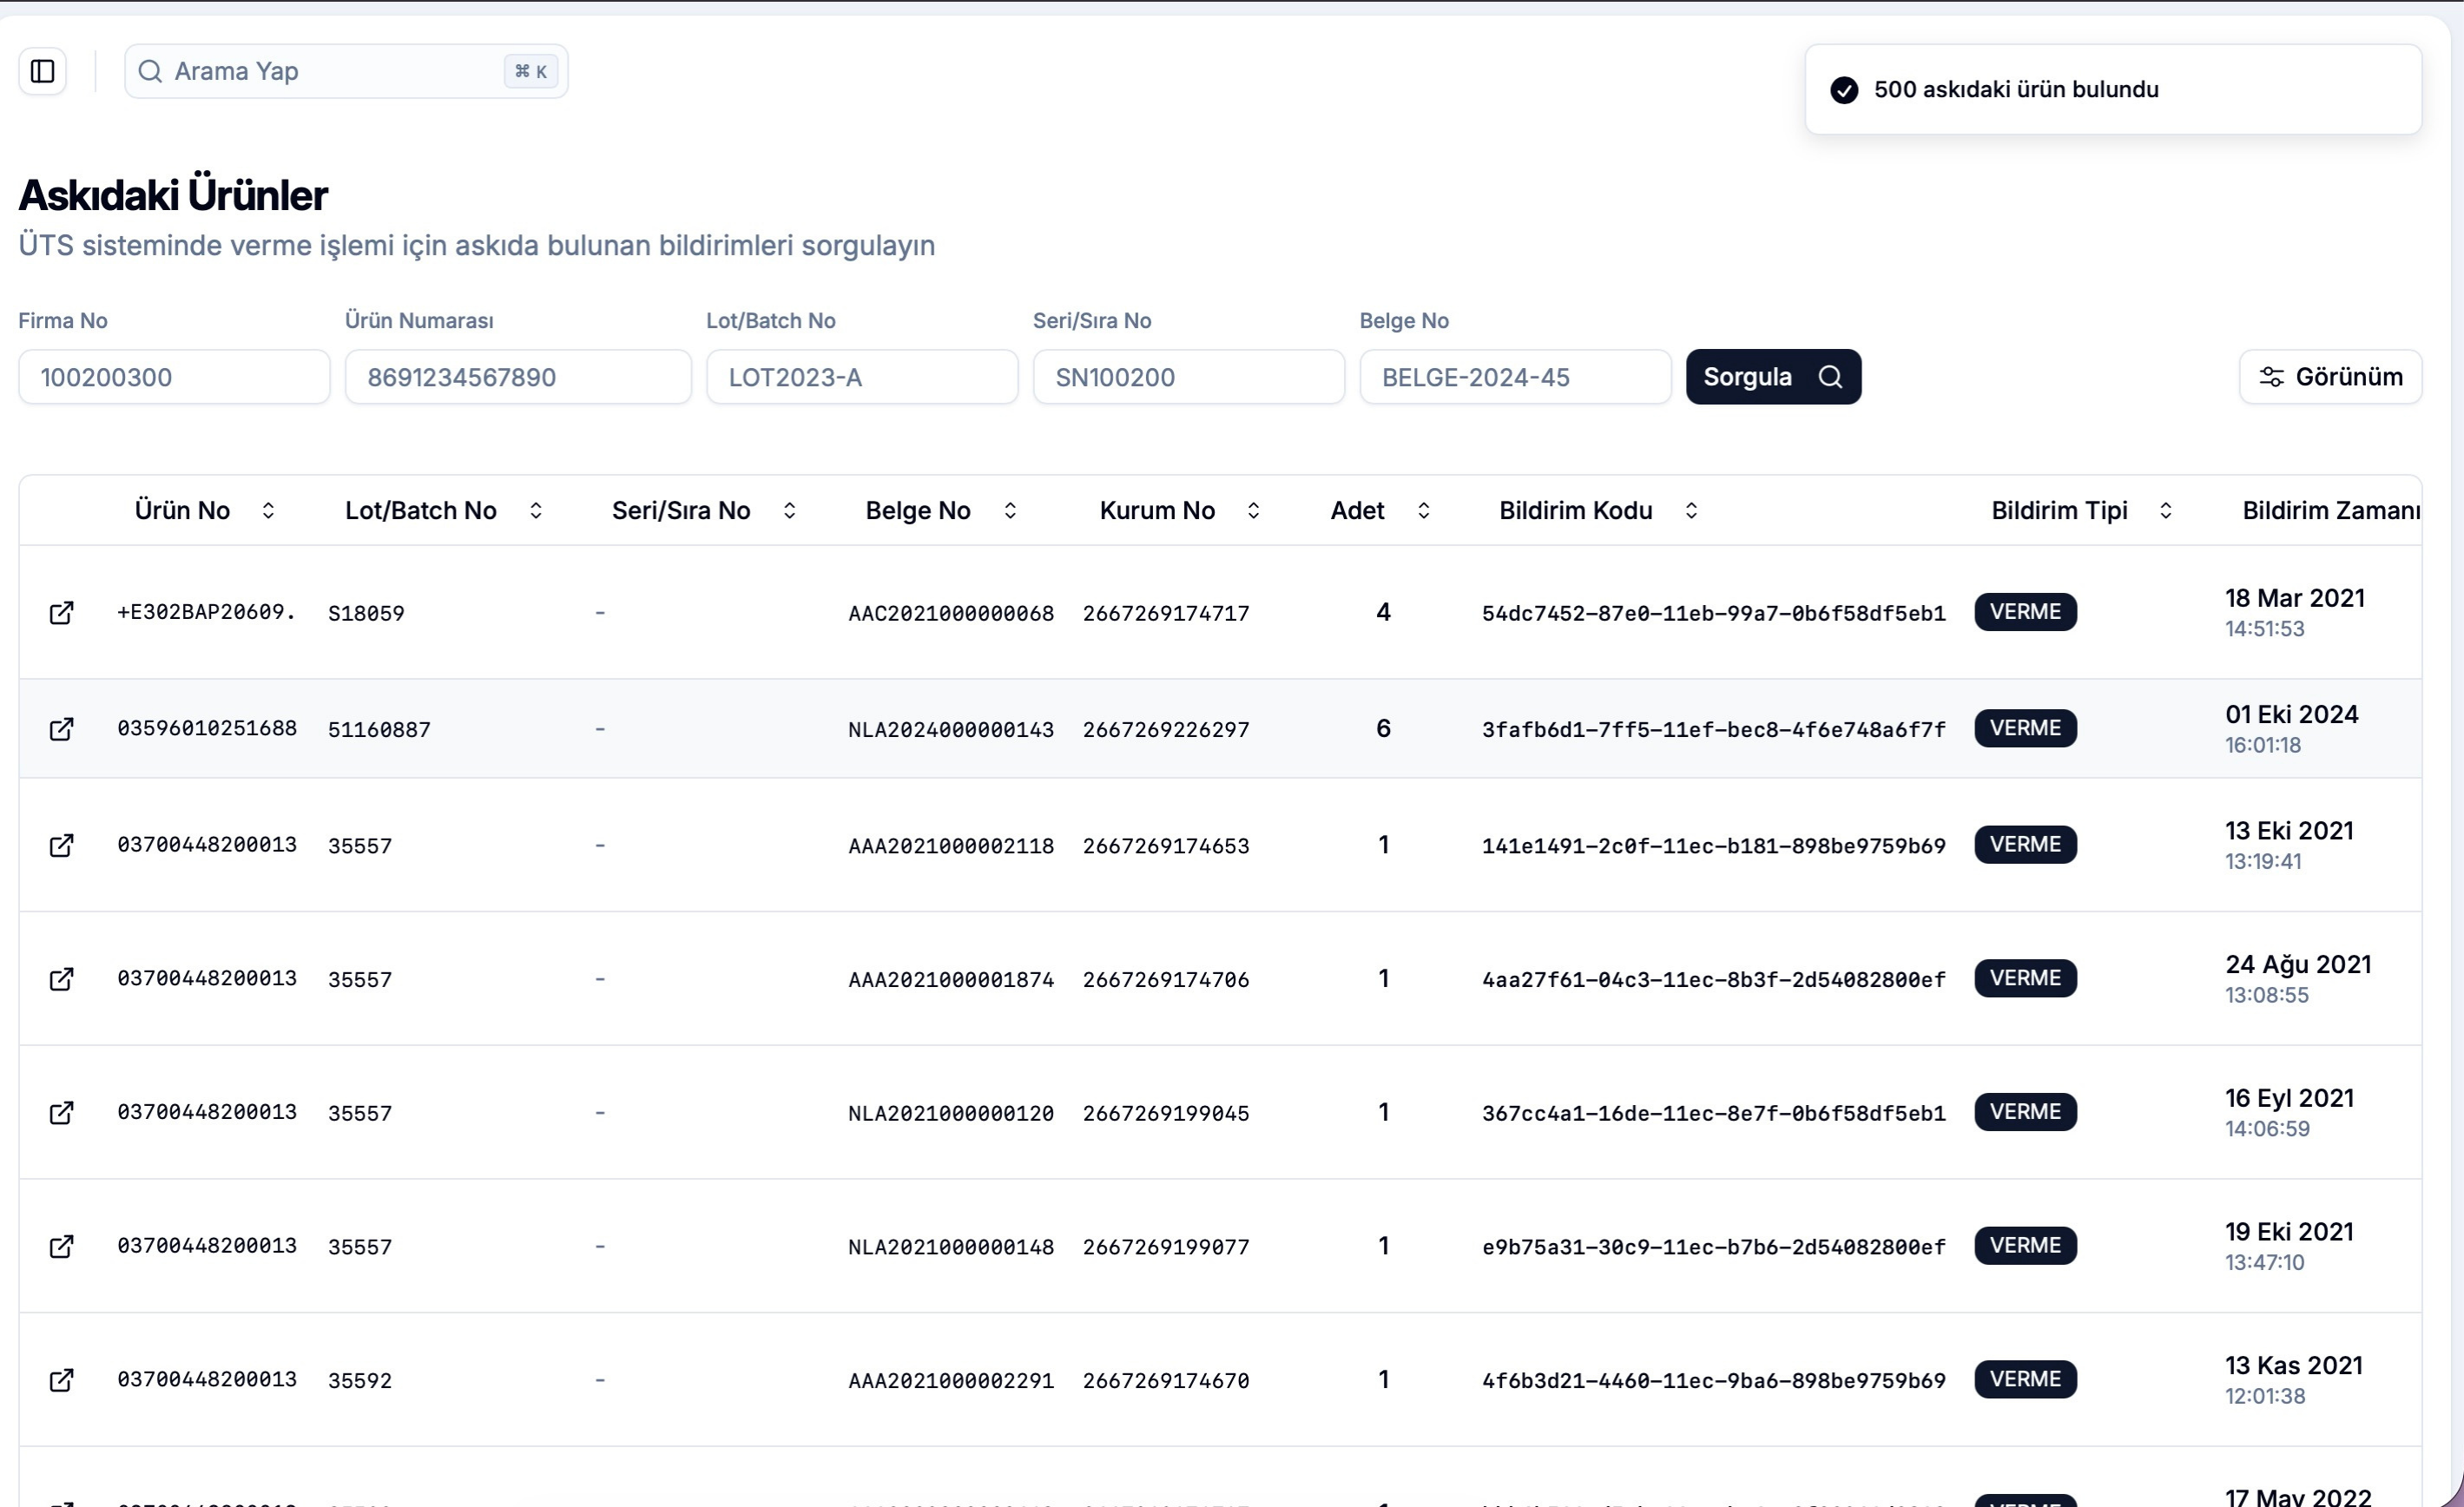Open link icon for lot 35592 row
This screenshot has width=2464, height=1507.
(61, 1380)
